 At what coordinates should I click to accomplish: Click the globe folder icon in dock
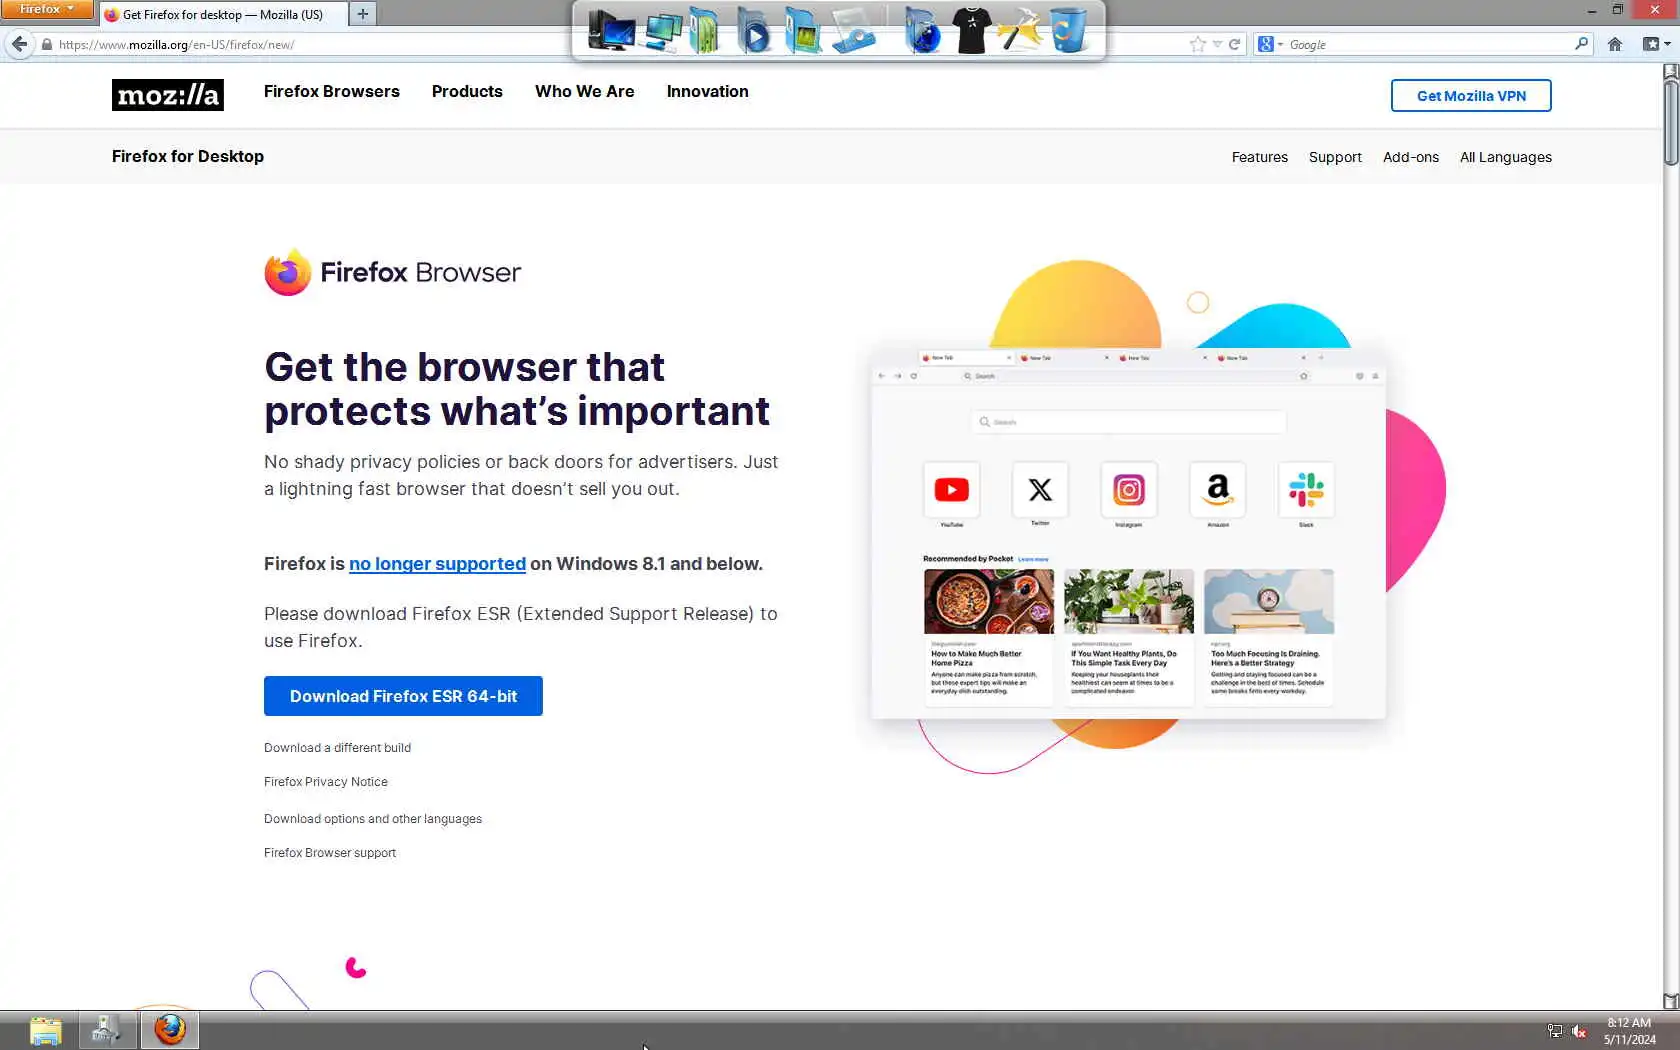tap(922, 30)
